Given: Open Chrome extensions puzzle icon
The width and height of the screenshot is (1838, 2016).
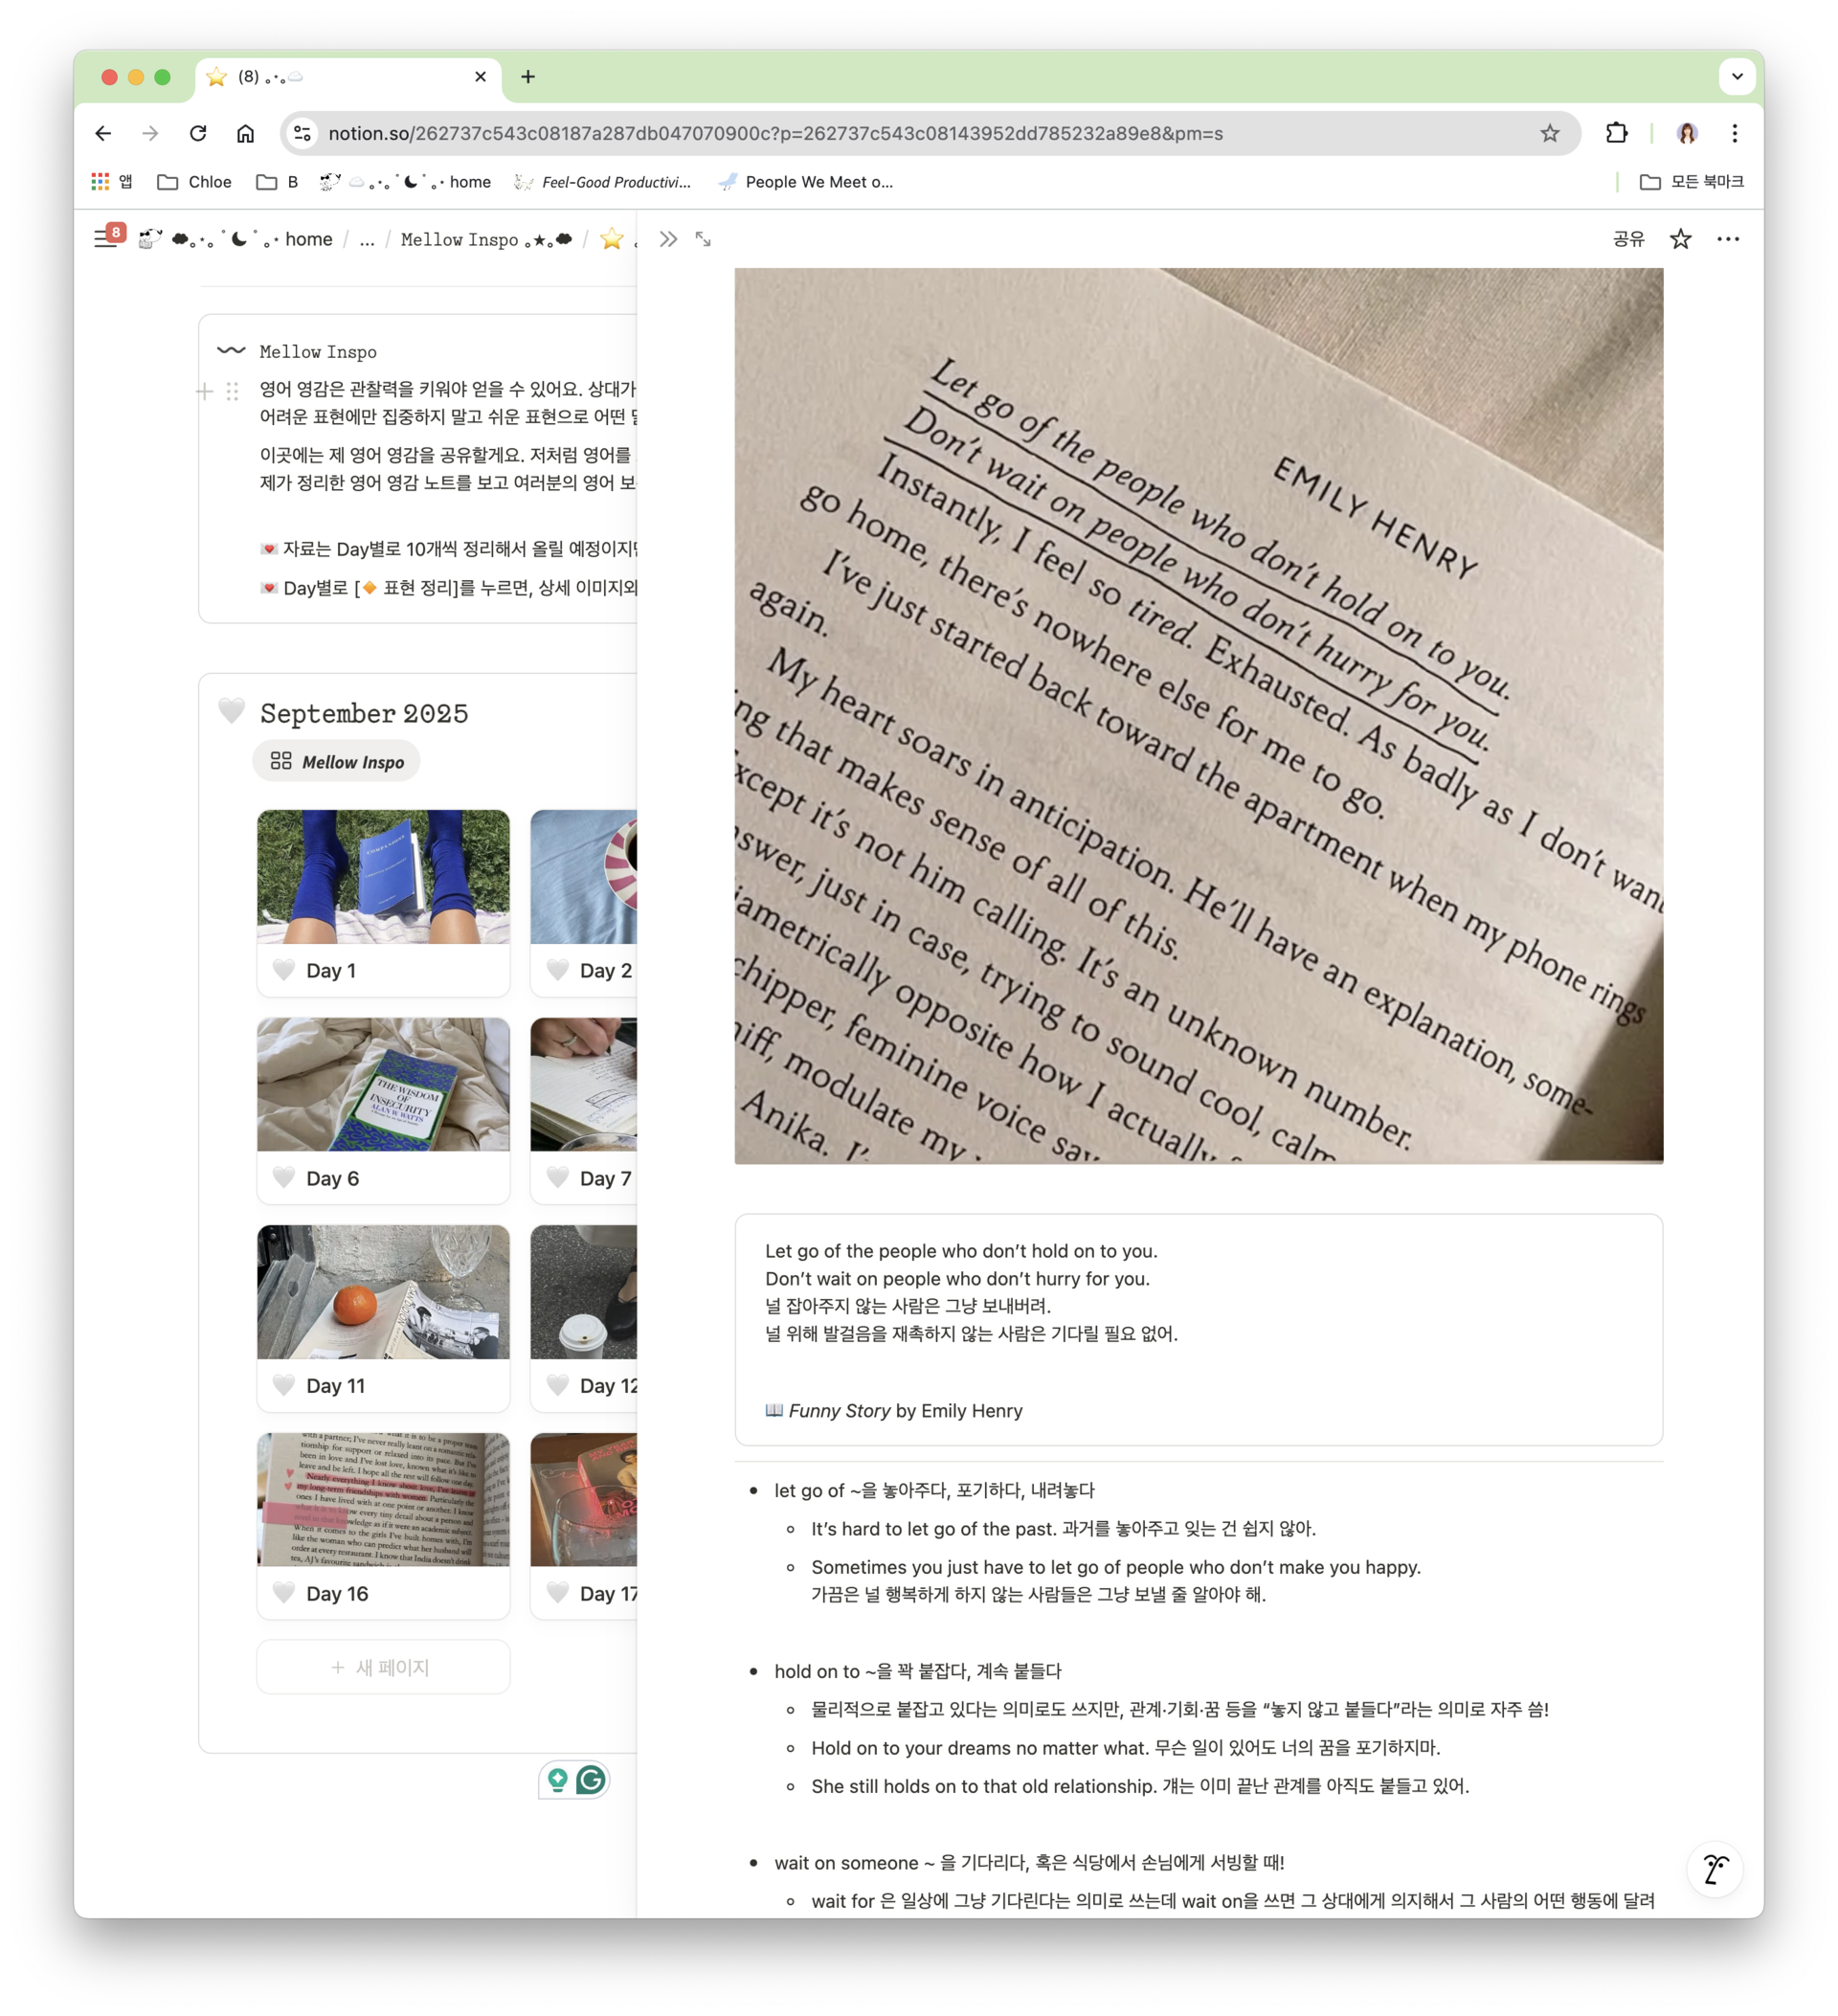Looking at the screenshot, I should (1616, 133).
